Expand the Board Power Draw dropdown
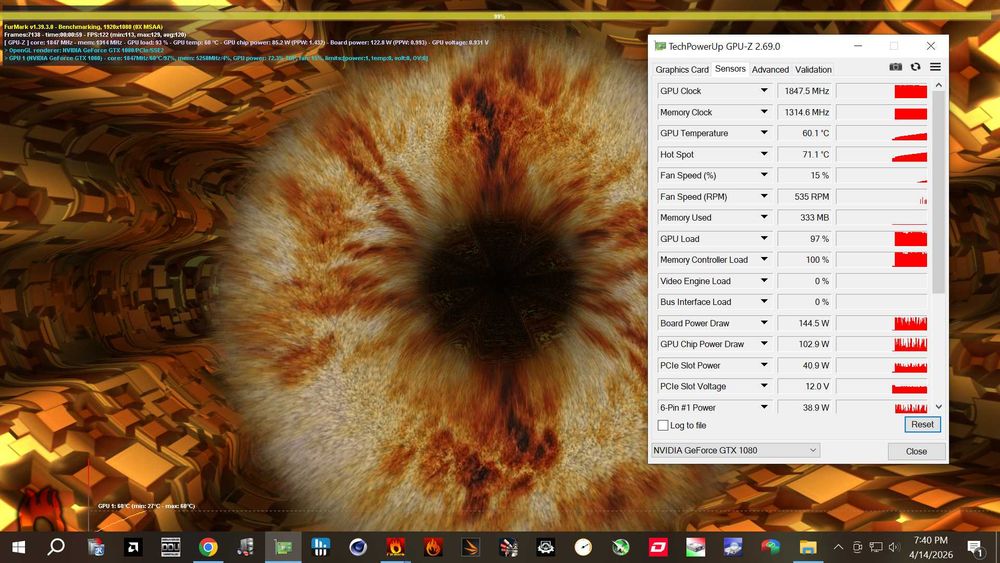Viewport: 1000px width, 563px height. [x=764, y=323]
